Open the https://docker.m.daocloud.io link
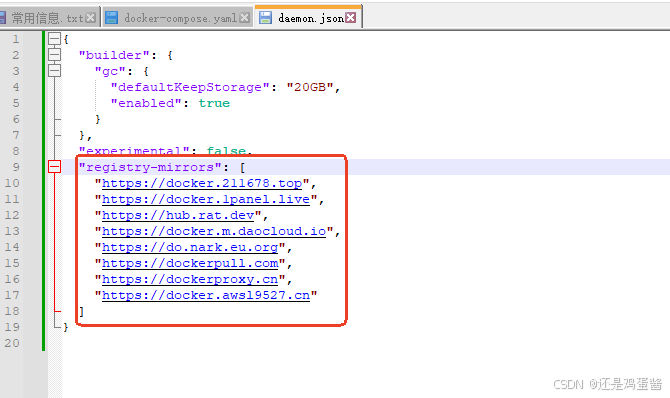Screen dimensions: 670x398 214,232
